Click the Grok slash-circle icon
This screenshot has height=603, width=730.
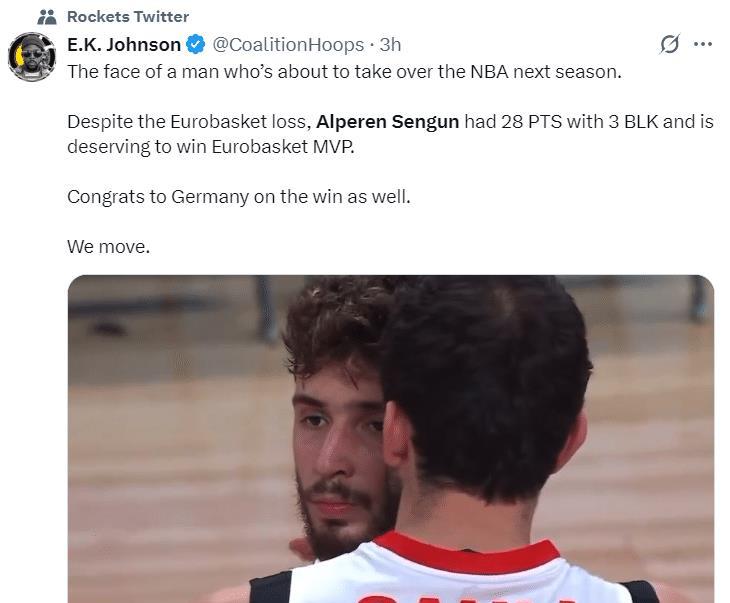tap(670, 44)
